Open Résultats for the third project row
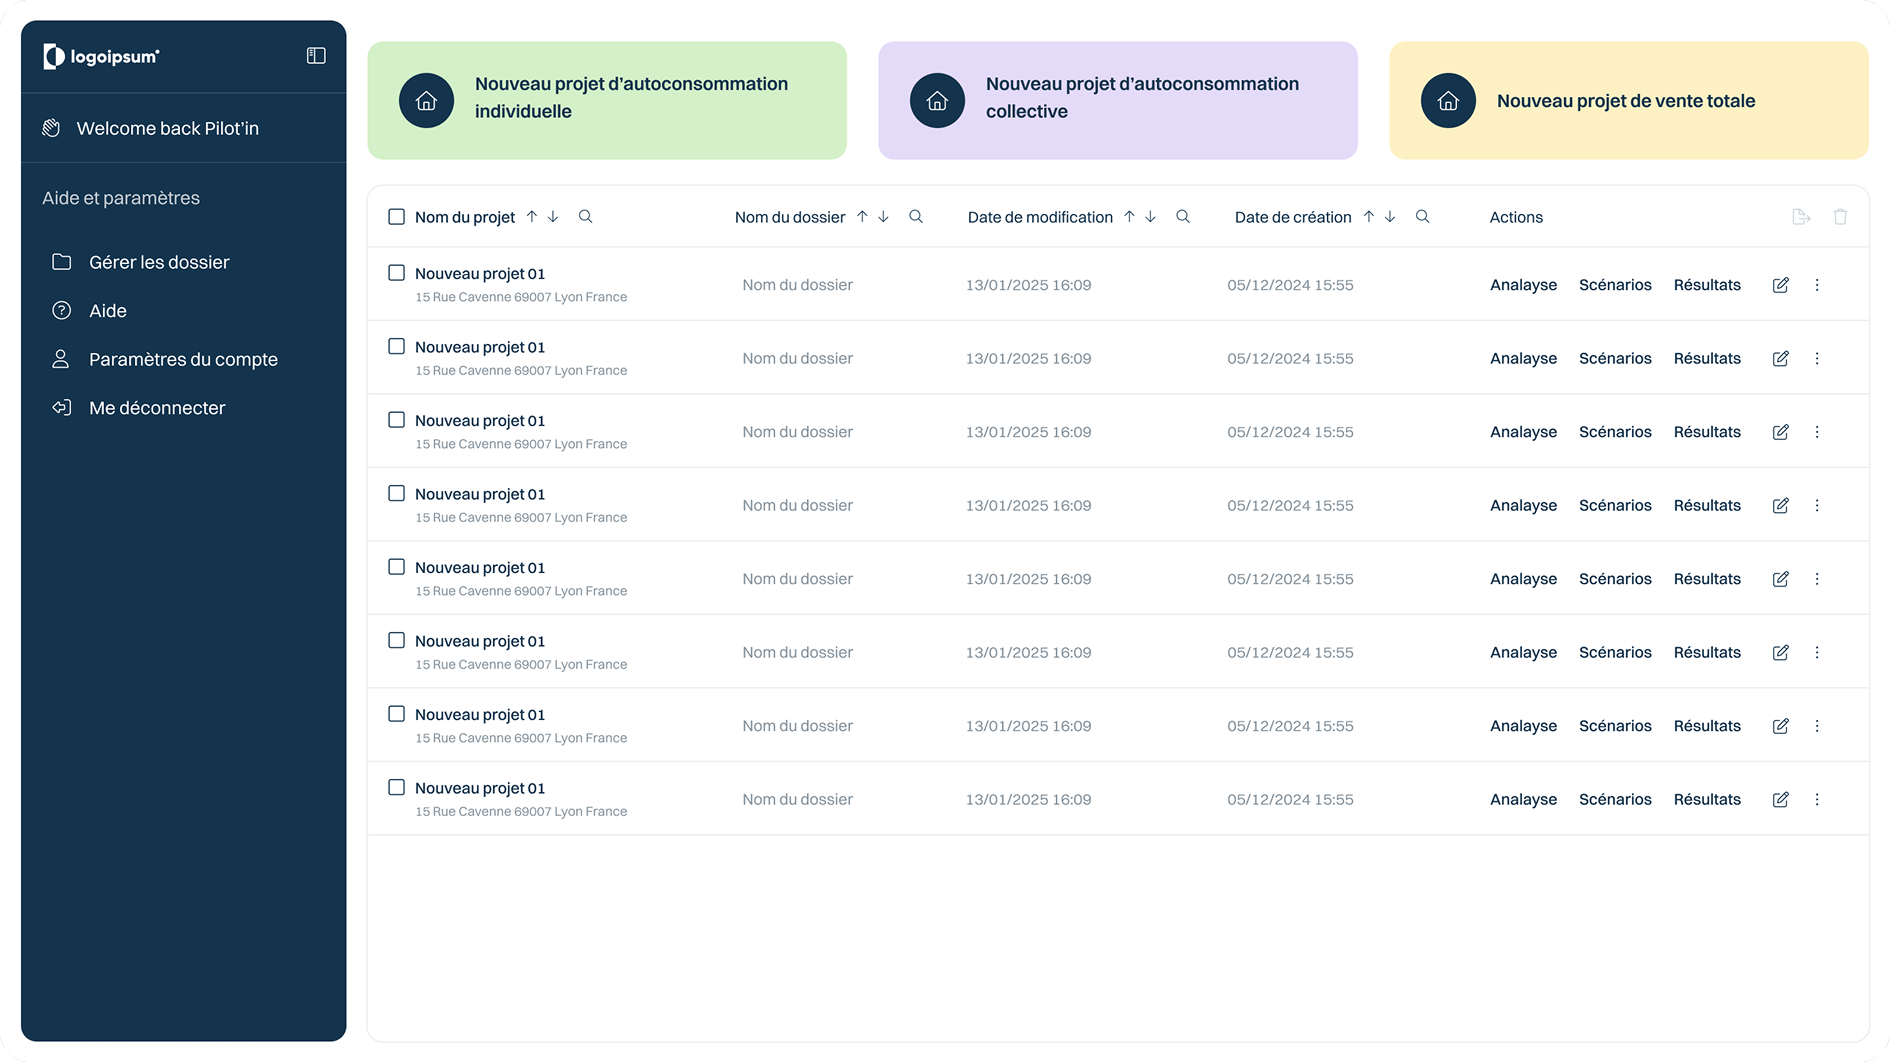1890x1062 pixels. tap(1707, 432)
